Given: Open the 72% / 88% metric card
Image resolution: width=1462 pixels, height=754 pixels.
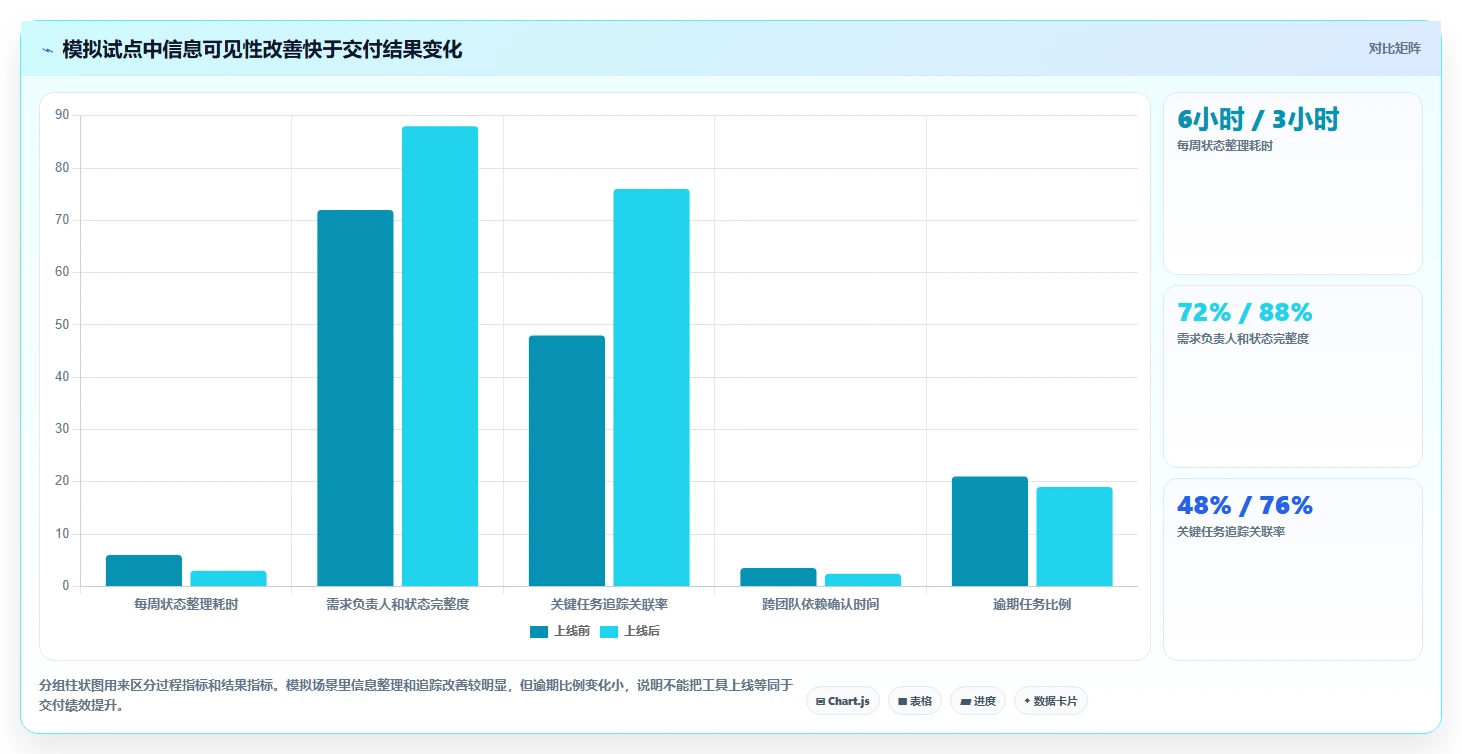Looking at the screenshot, I should (x=1293, y=376).
